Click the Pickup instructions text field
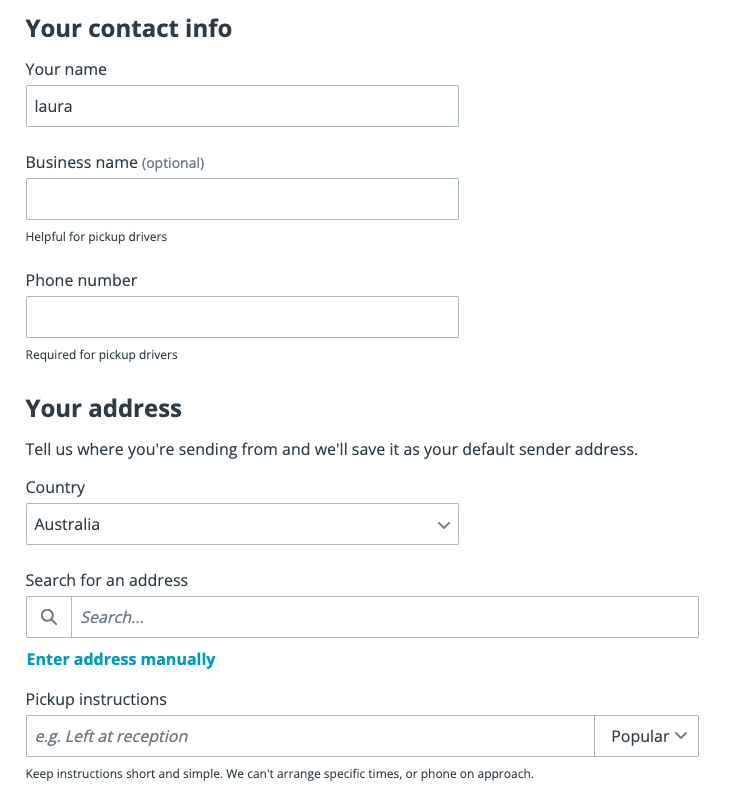The height and width of the screenshot is (812, 737). coord(310,736)
